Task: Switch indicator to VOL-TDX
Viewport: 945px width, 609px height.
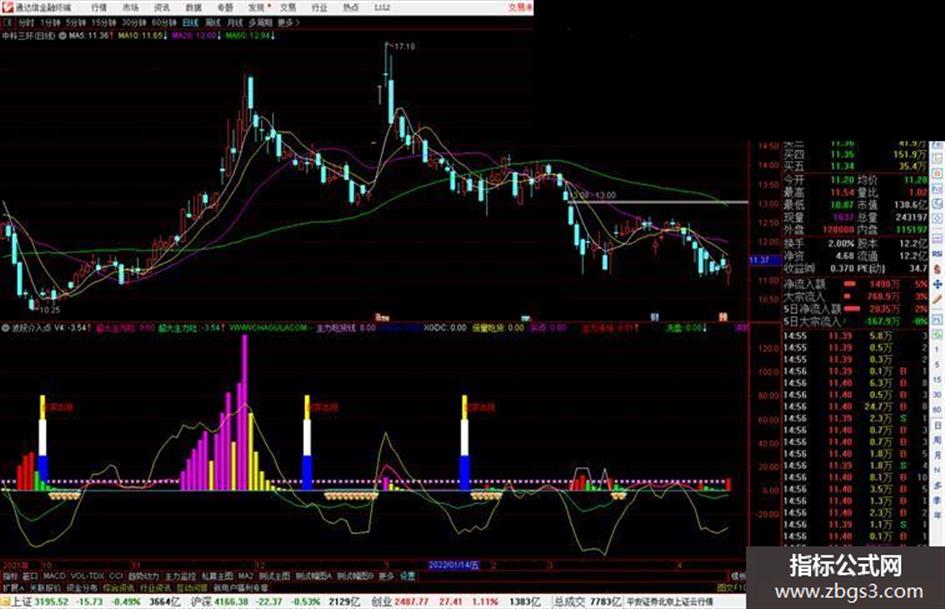Action: point(87,576)
